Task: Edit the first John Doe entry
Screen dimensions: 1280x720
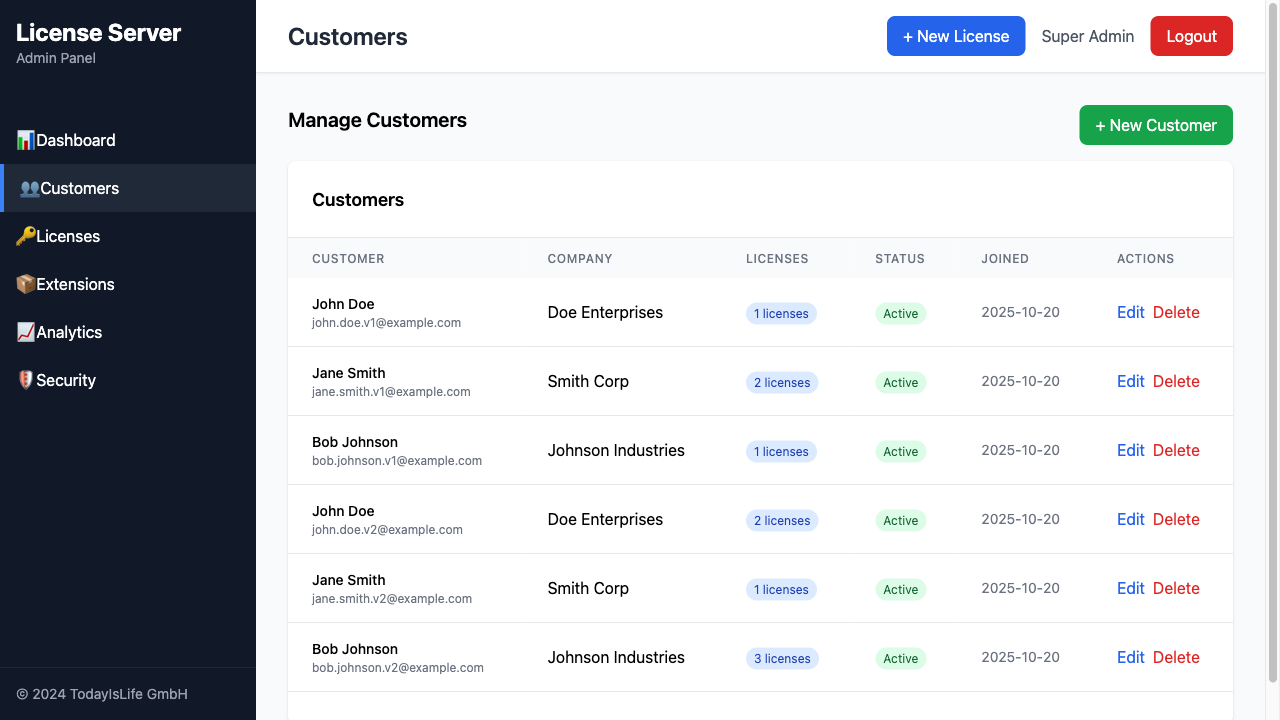Action: point(1130,312)
